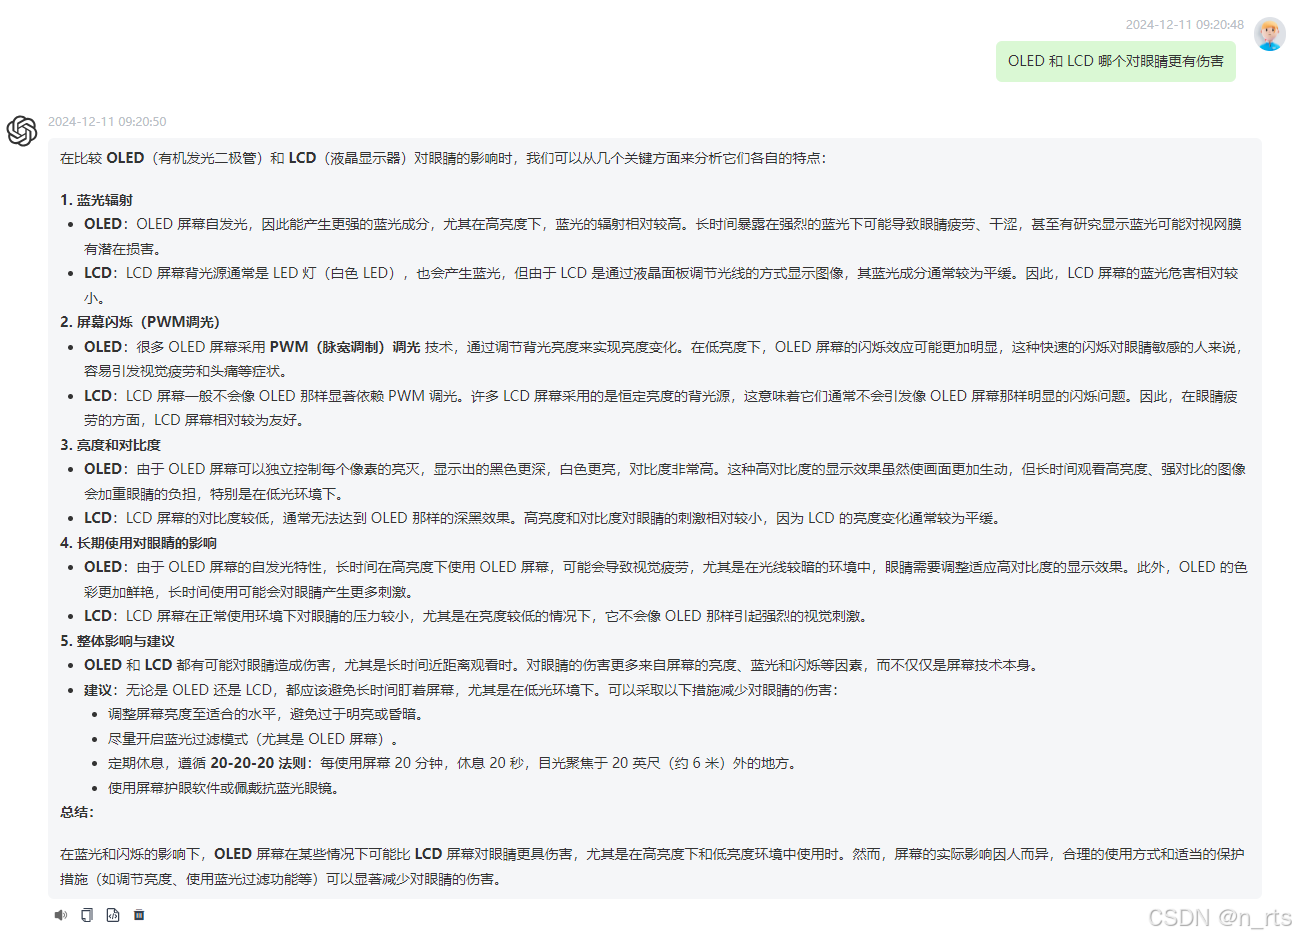Click heading "4. 长期使用对眼睛的影响"
This screenshot has height=939, width=1296.
click(x=138, y=543)
